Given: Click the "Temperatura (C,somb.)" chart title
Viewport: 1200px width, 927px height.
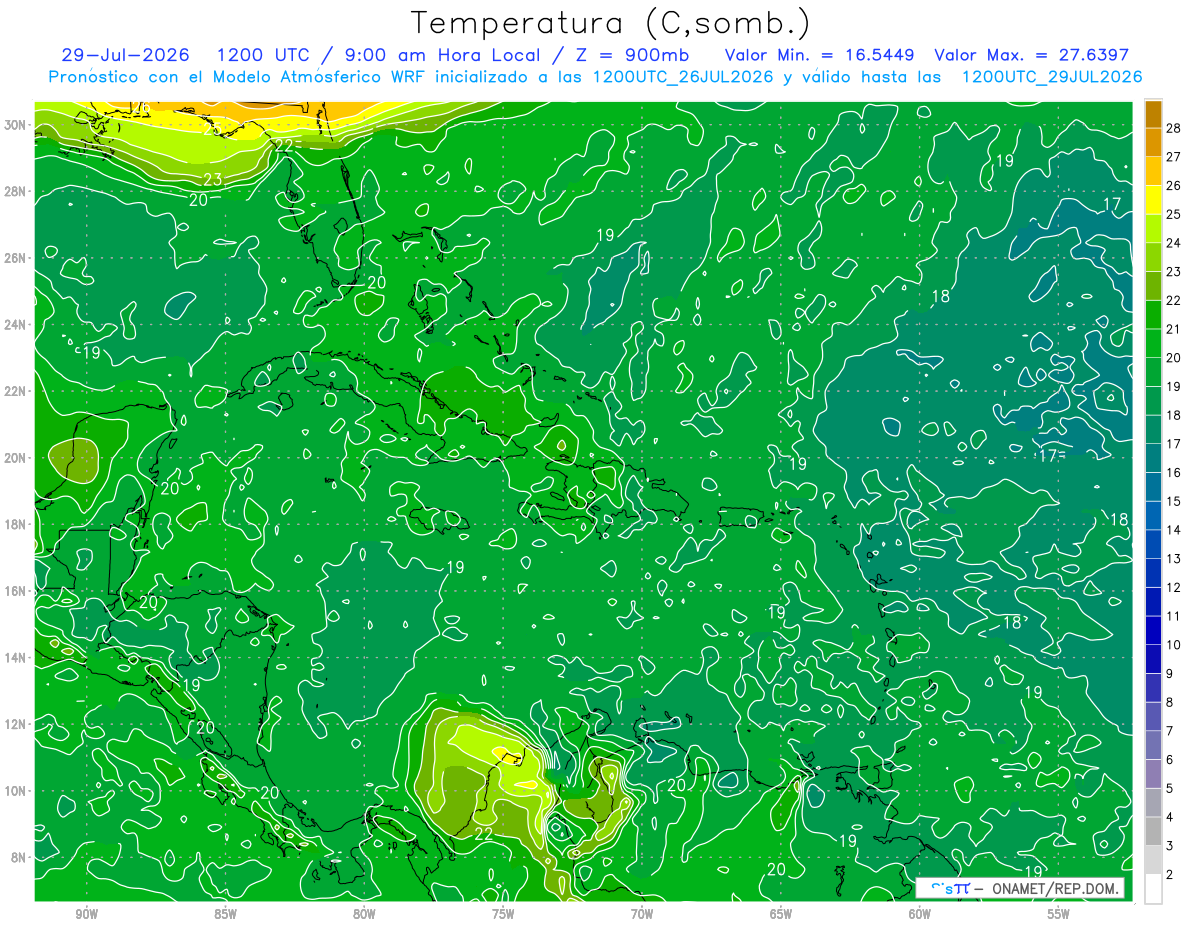Looking at the screenshot, I should point(611,23).
